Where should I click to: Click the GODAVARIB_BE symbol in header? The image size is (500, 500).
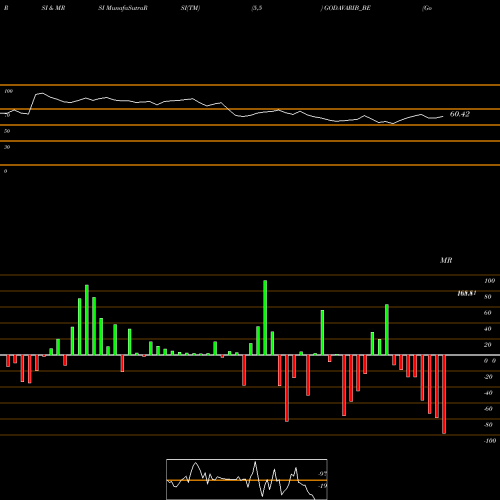347,8
